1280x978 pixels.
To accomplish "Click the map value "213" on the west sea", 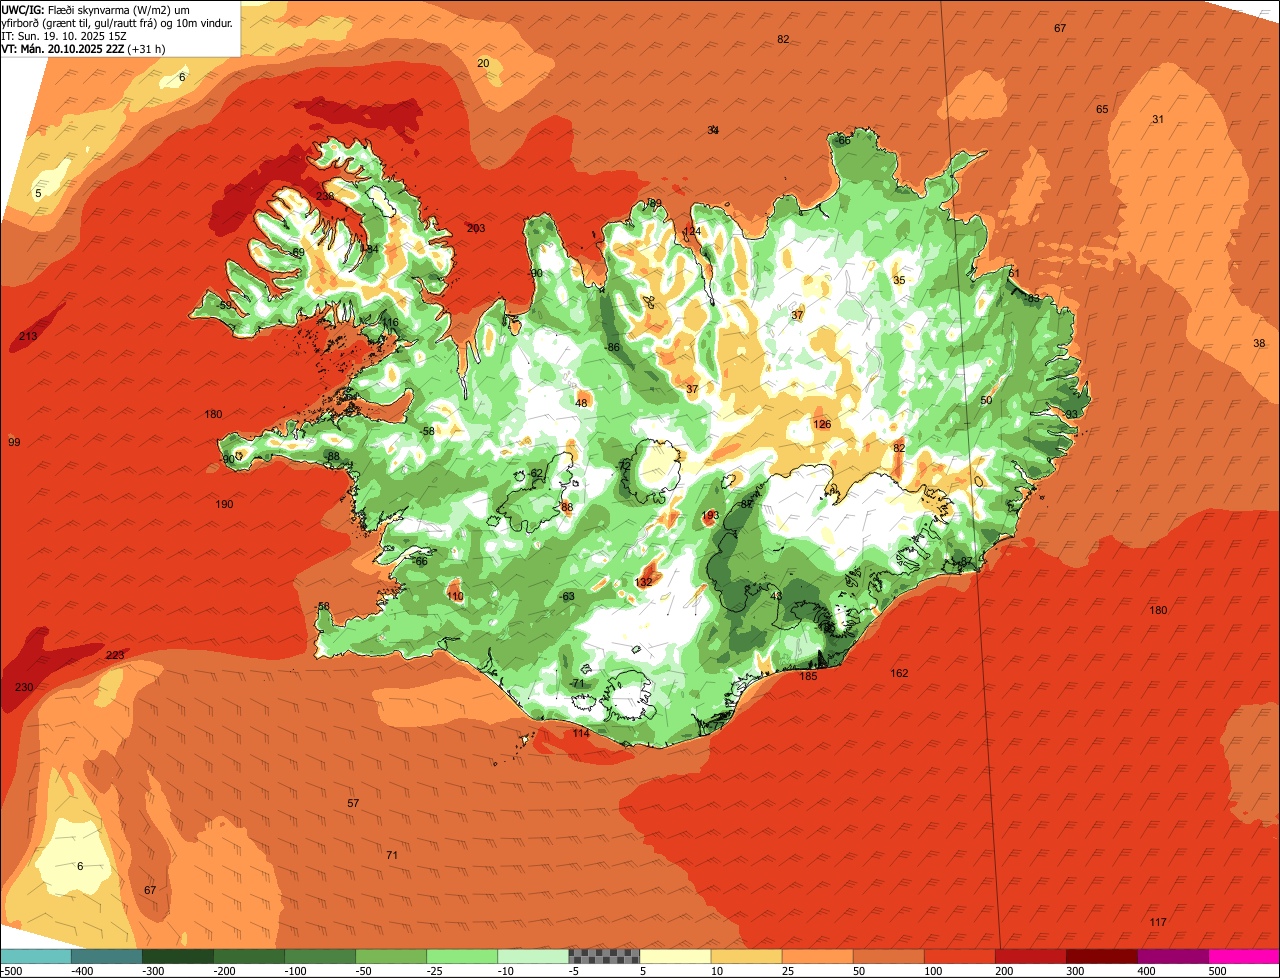I will (x=28, y=336).
